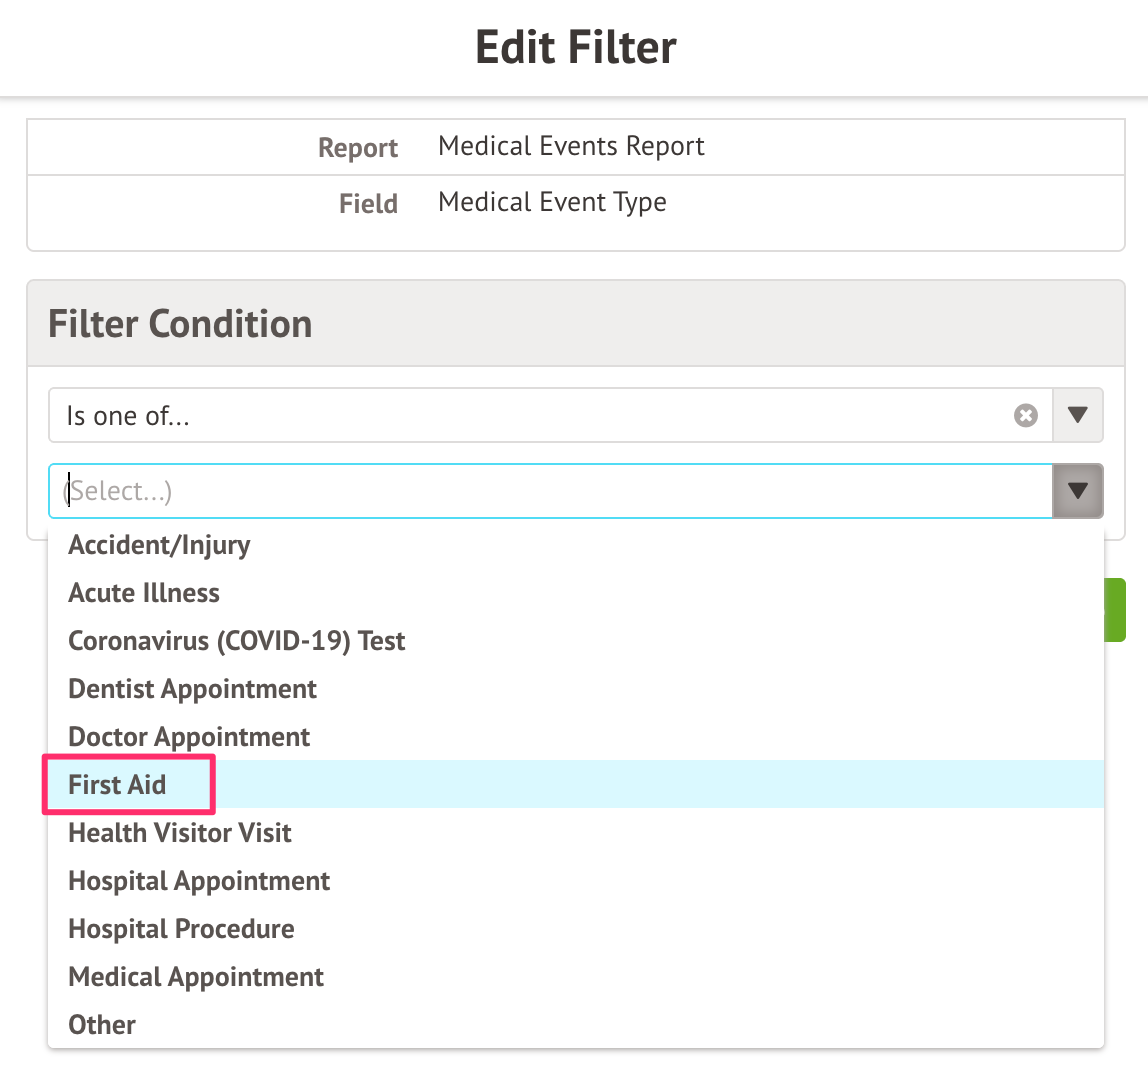Choose Accident/Injury from the list
This screenshot has height=1086, width=1148.
160,545
